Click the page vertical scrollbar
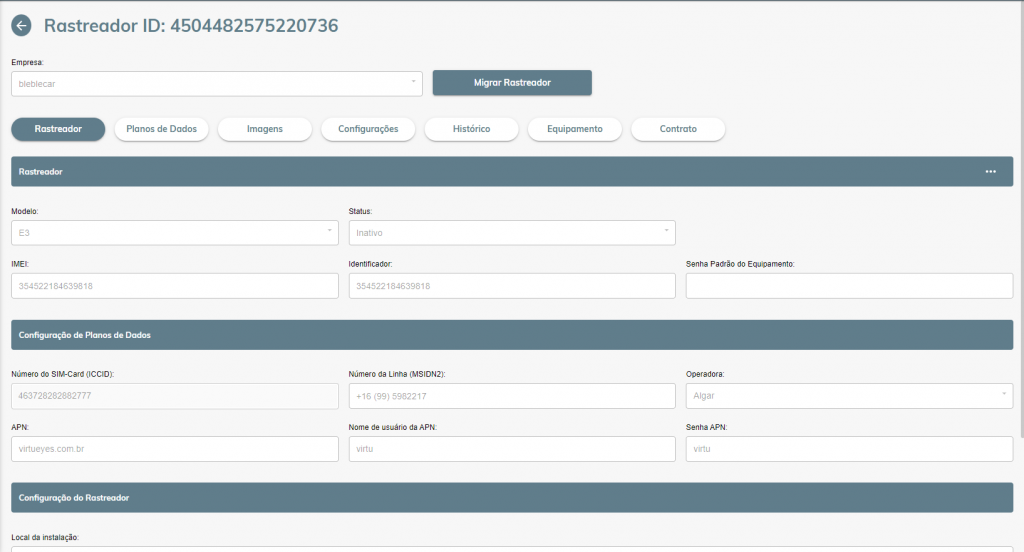 (1021, 219)
